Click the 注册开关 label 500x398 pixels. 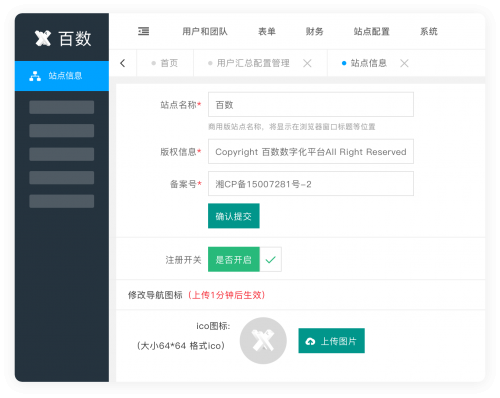pyautogui.click(x=183, y=260)
